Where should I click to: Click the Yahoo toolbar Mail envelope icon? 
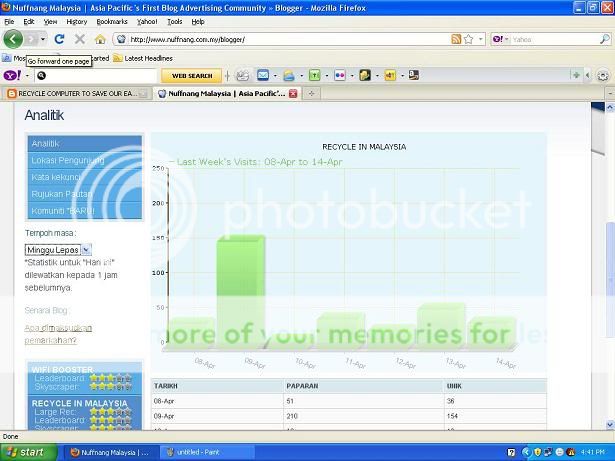pyautogui.click(x=263, y=75)
